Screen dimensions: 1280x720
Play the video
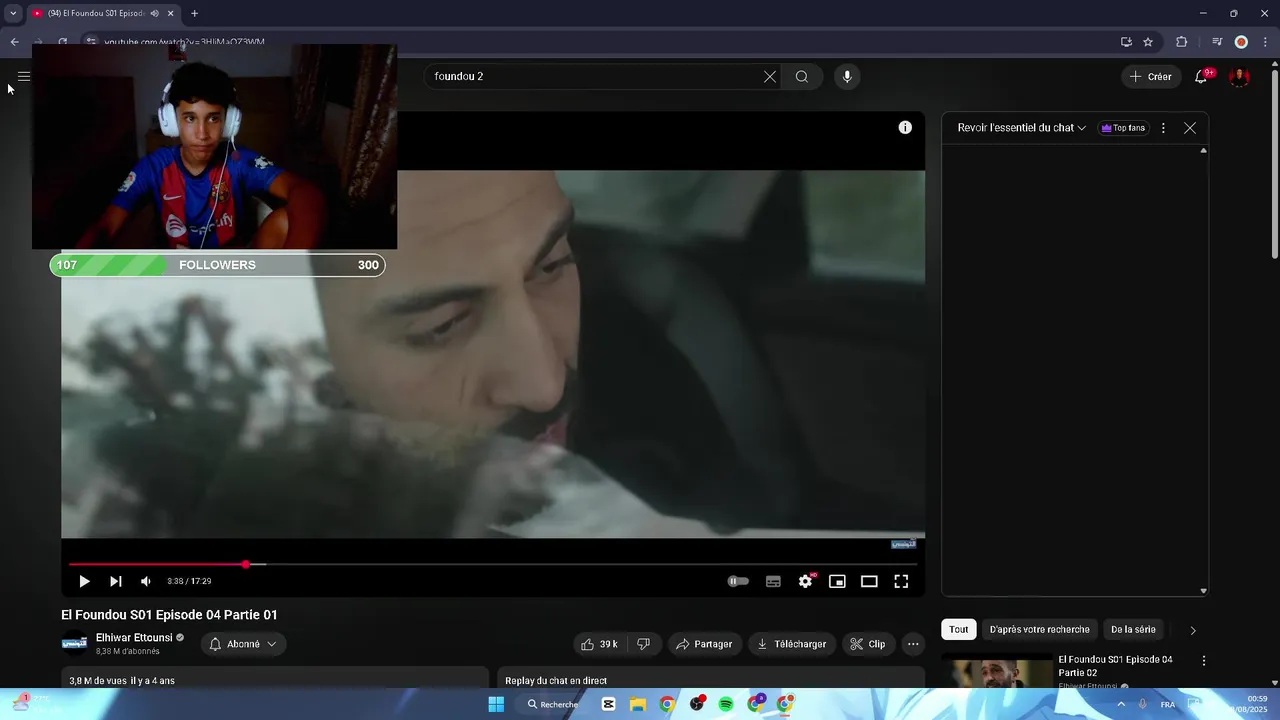click(x=84, y=581)
